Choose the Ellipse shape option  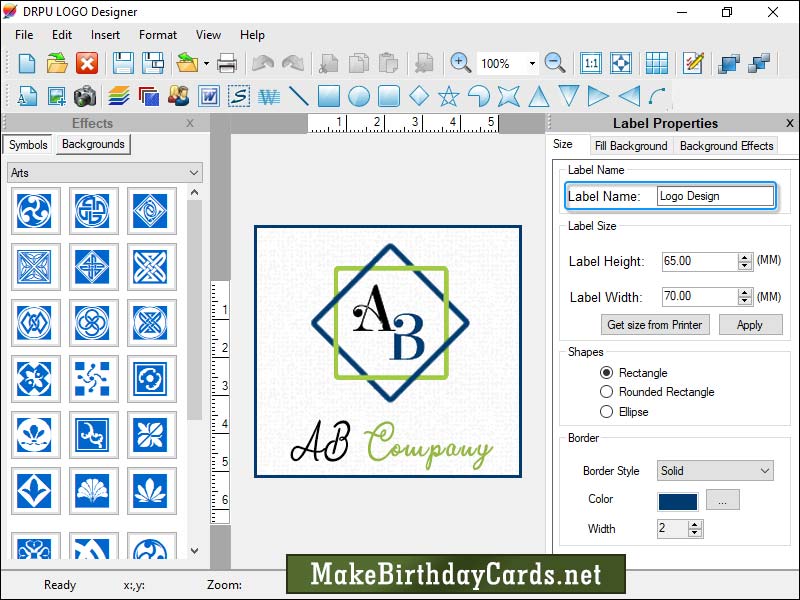point(607,411)
